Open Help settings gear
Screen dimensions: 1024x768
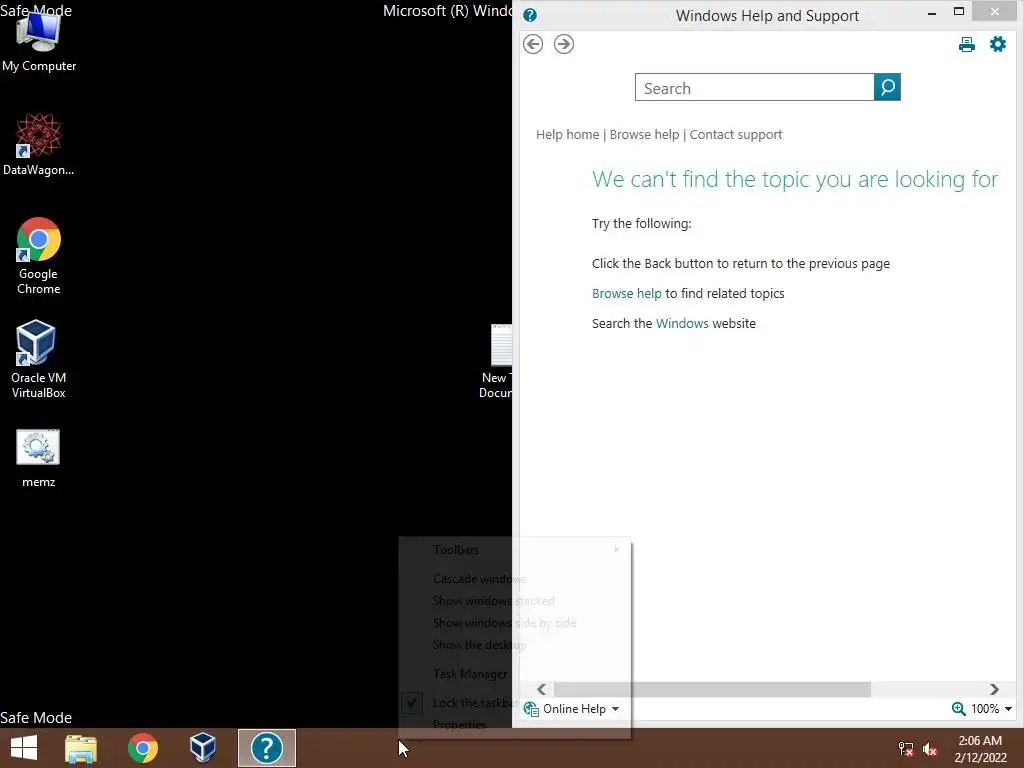[x=997, y=44]
